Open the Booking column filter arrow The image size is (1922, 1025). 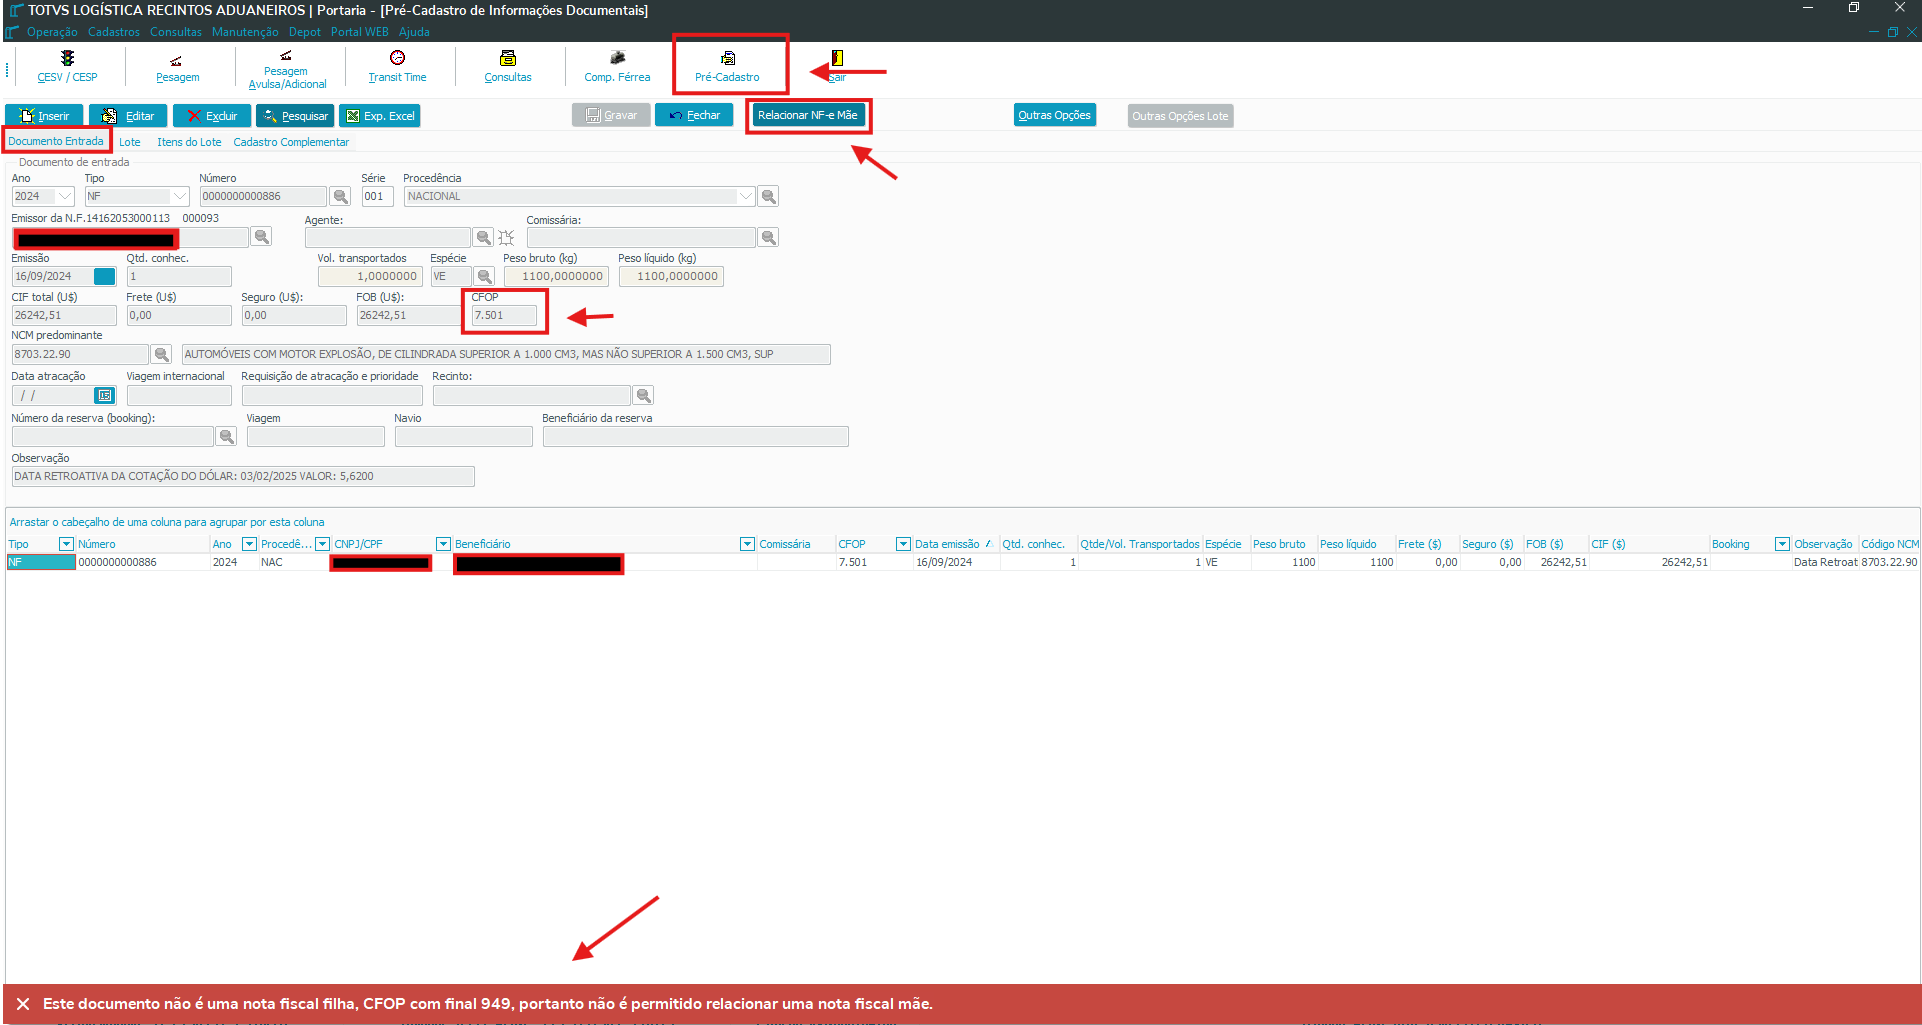[x=1782, y=544]
